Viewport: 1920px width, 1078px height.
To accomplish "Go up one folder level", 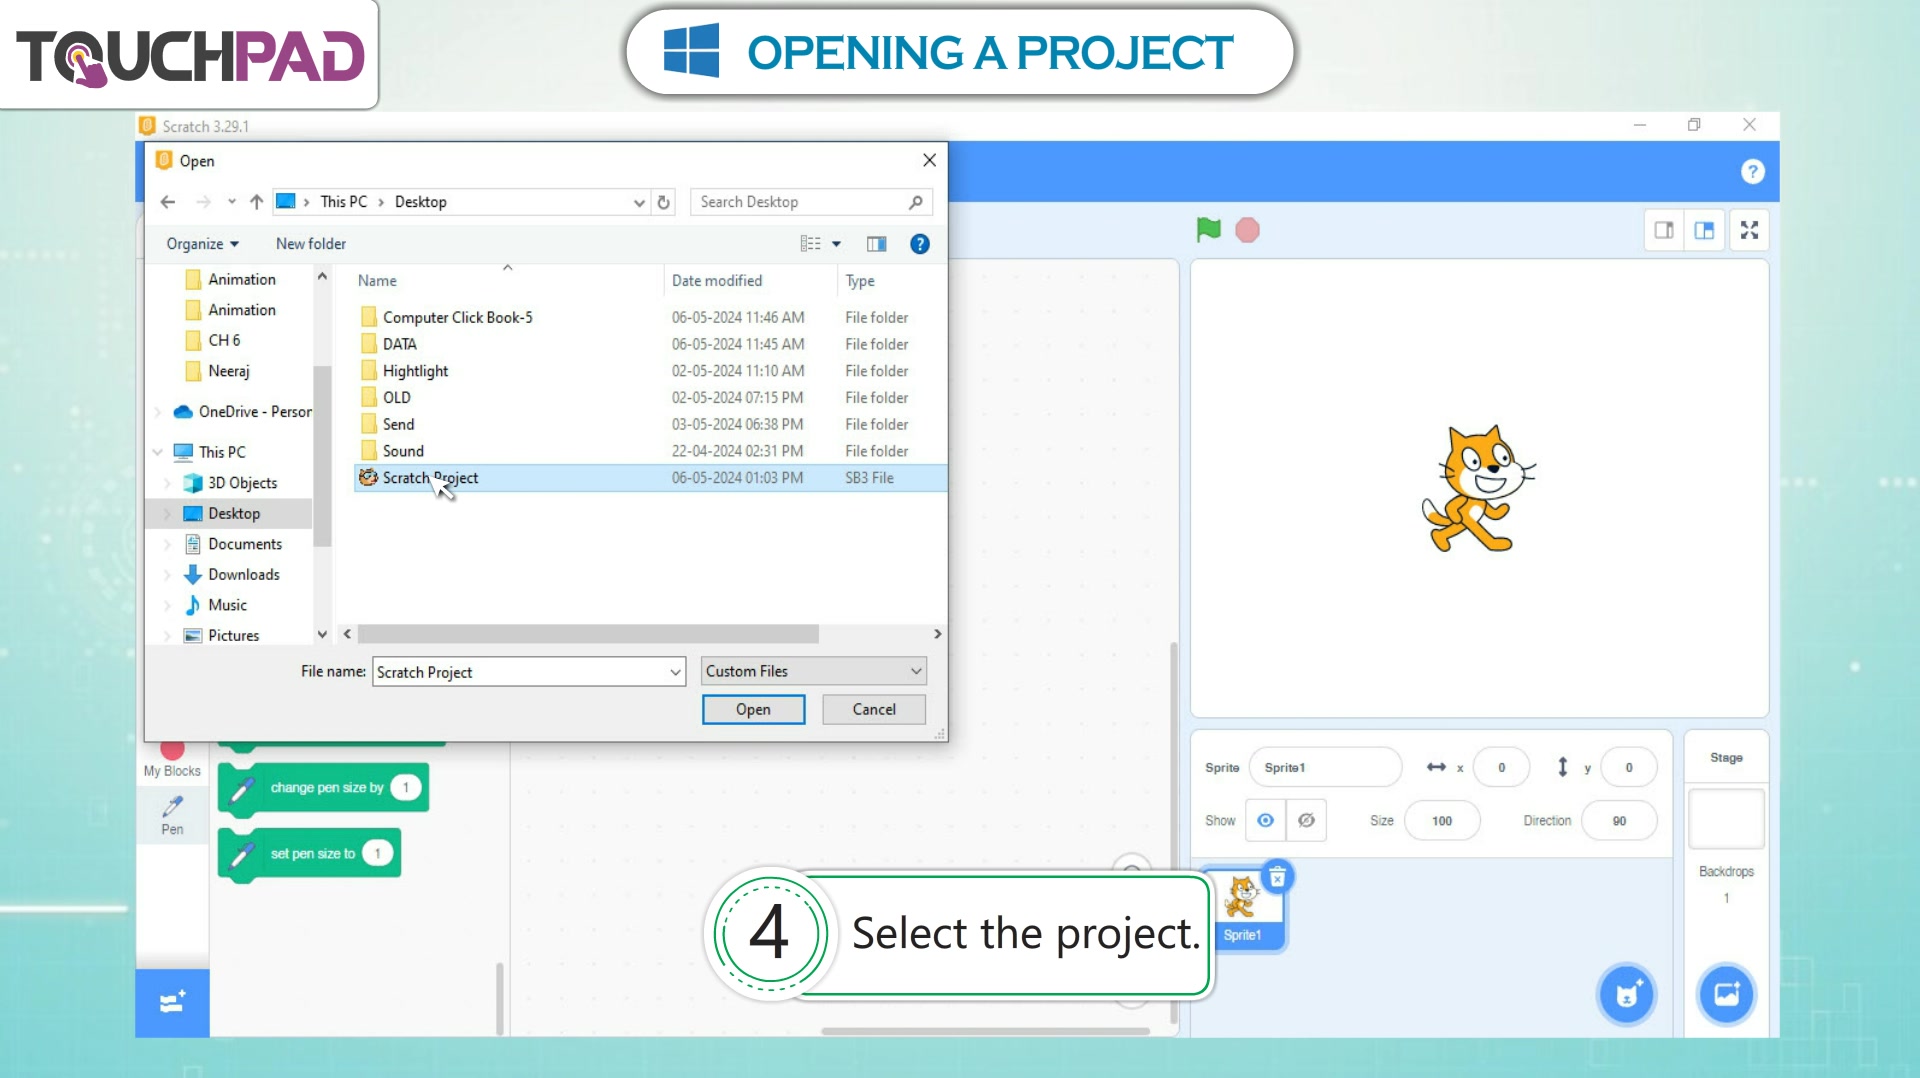I will coord(256,202).
